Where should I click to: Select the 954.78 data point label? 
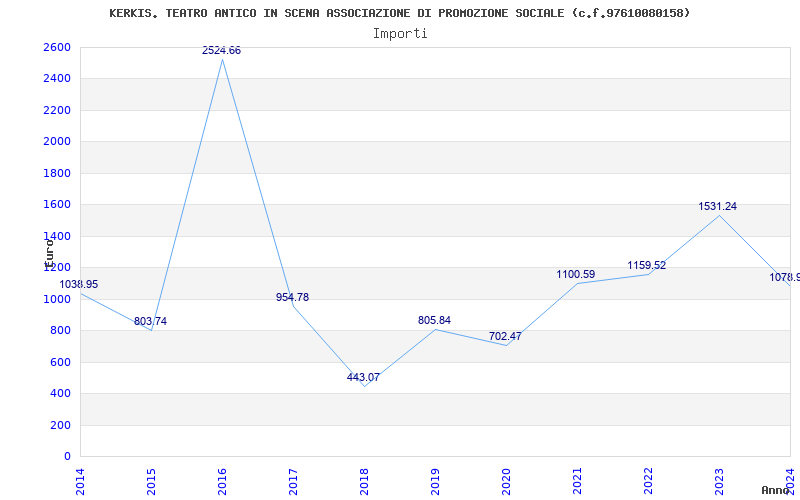(292, 297)
